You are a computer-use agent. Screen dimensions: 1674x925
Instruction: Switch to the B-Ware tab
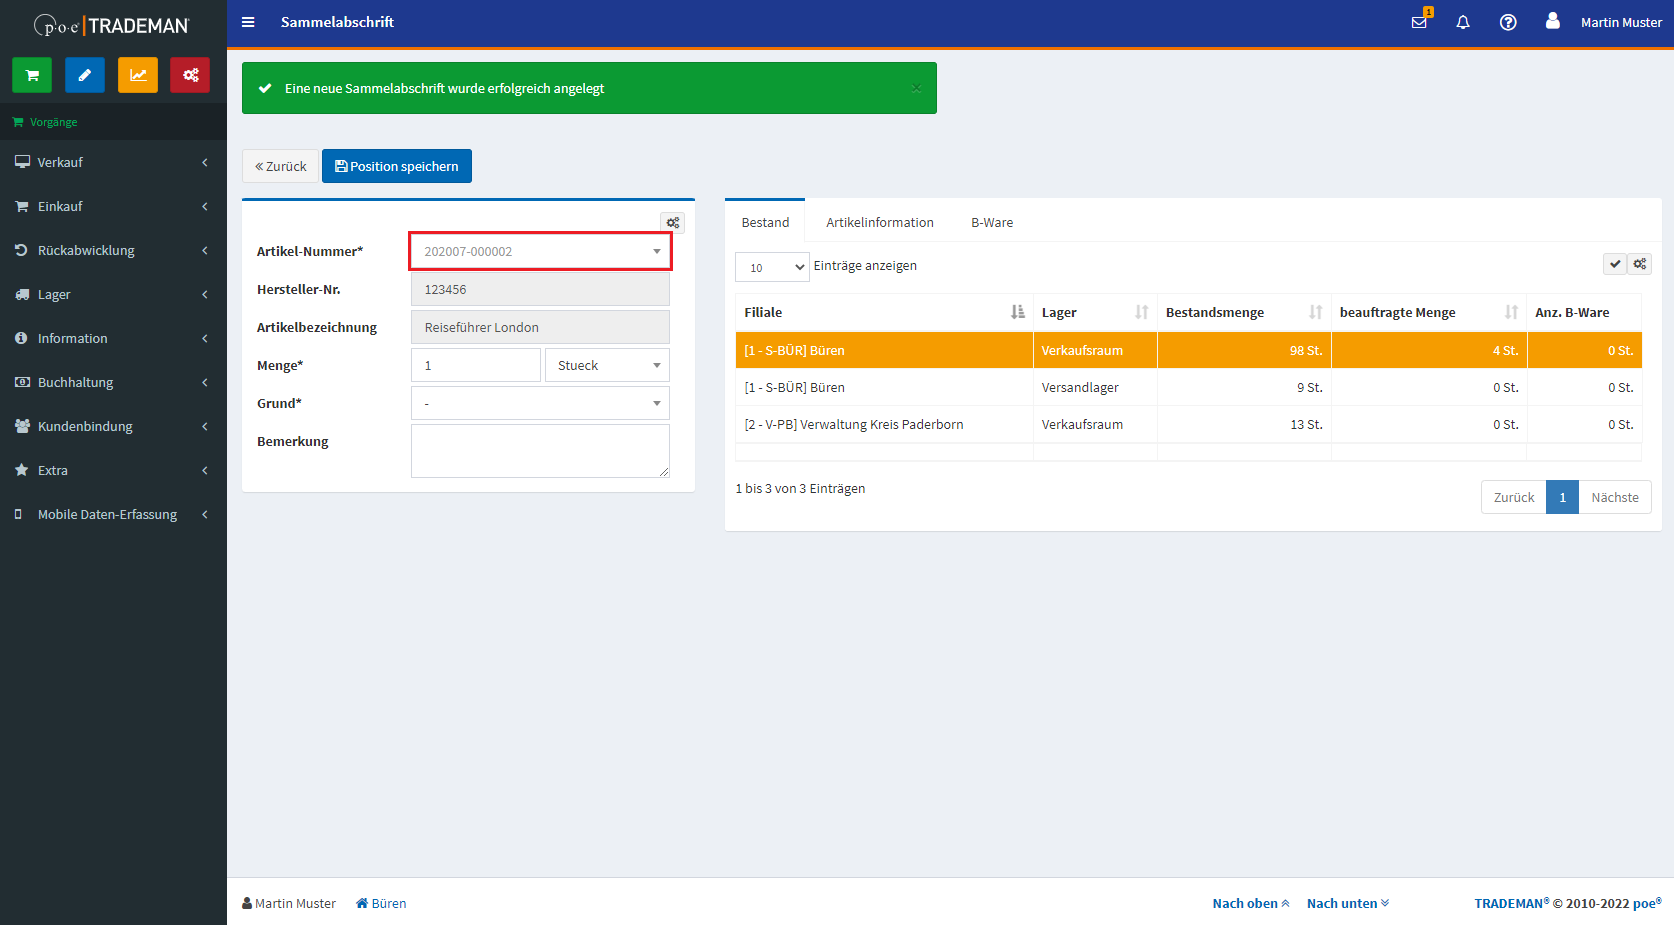coord(991,222)
